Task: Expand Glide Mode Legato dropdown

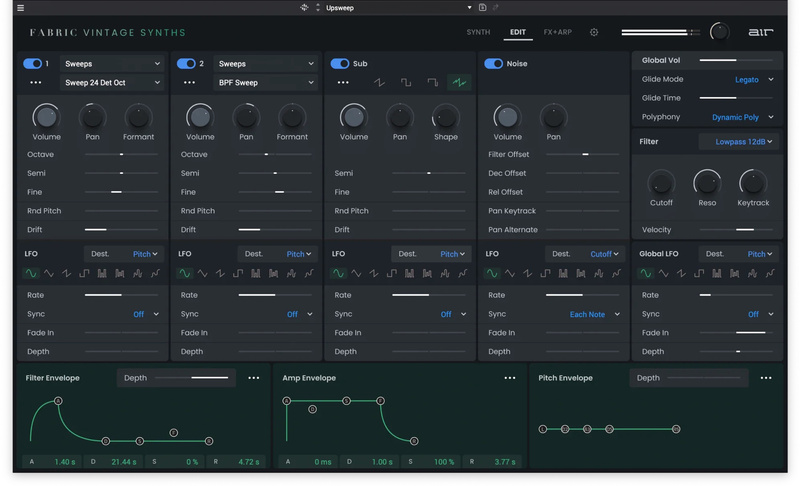Action: pos(754,80)
